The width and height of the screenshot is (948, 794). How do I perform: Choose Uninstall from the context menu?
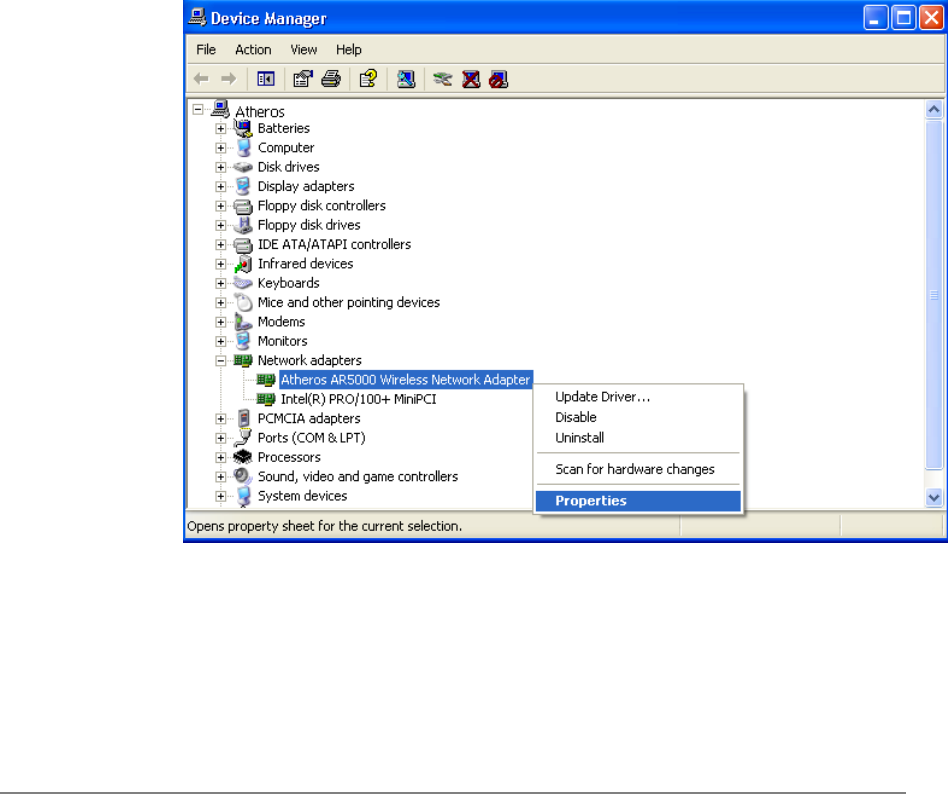[638, 438]
